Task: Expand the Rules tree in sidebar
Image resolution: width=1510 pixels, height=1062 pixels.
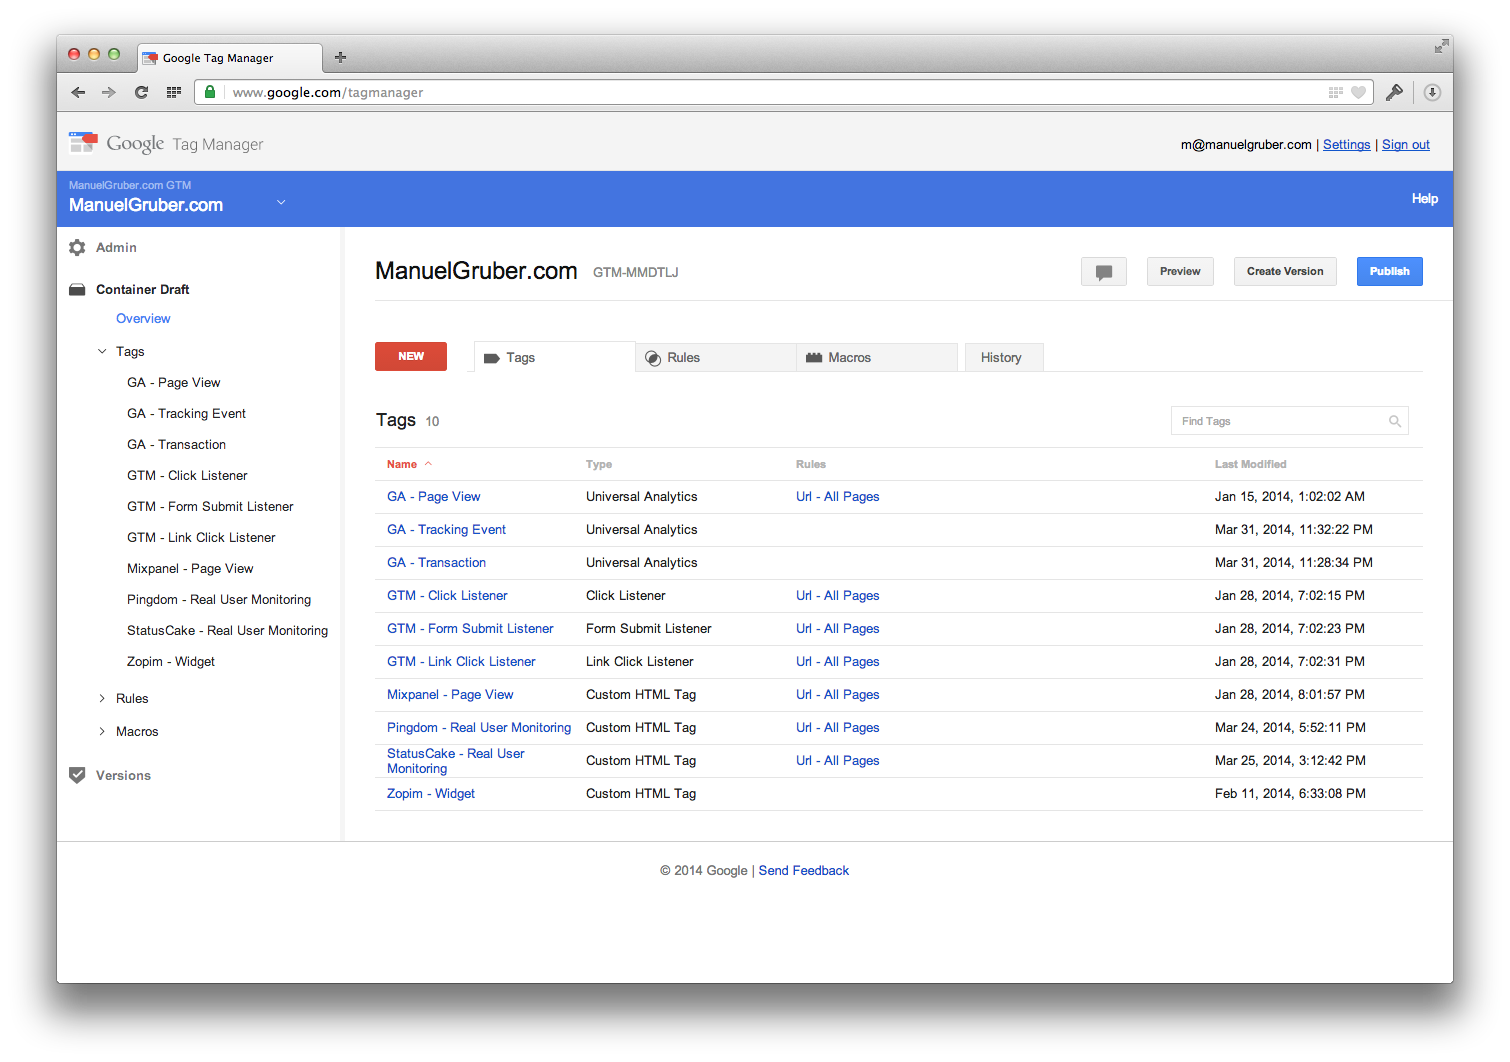Action: click(102, 698)
